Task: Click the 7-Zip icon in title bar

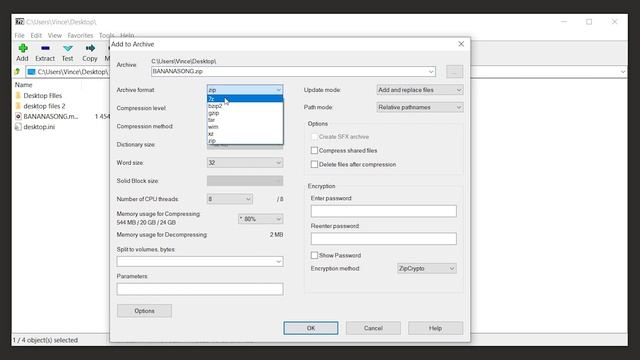Action: pyautogui.click(x=20, y=22)
